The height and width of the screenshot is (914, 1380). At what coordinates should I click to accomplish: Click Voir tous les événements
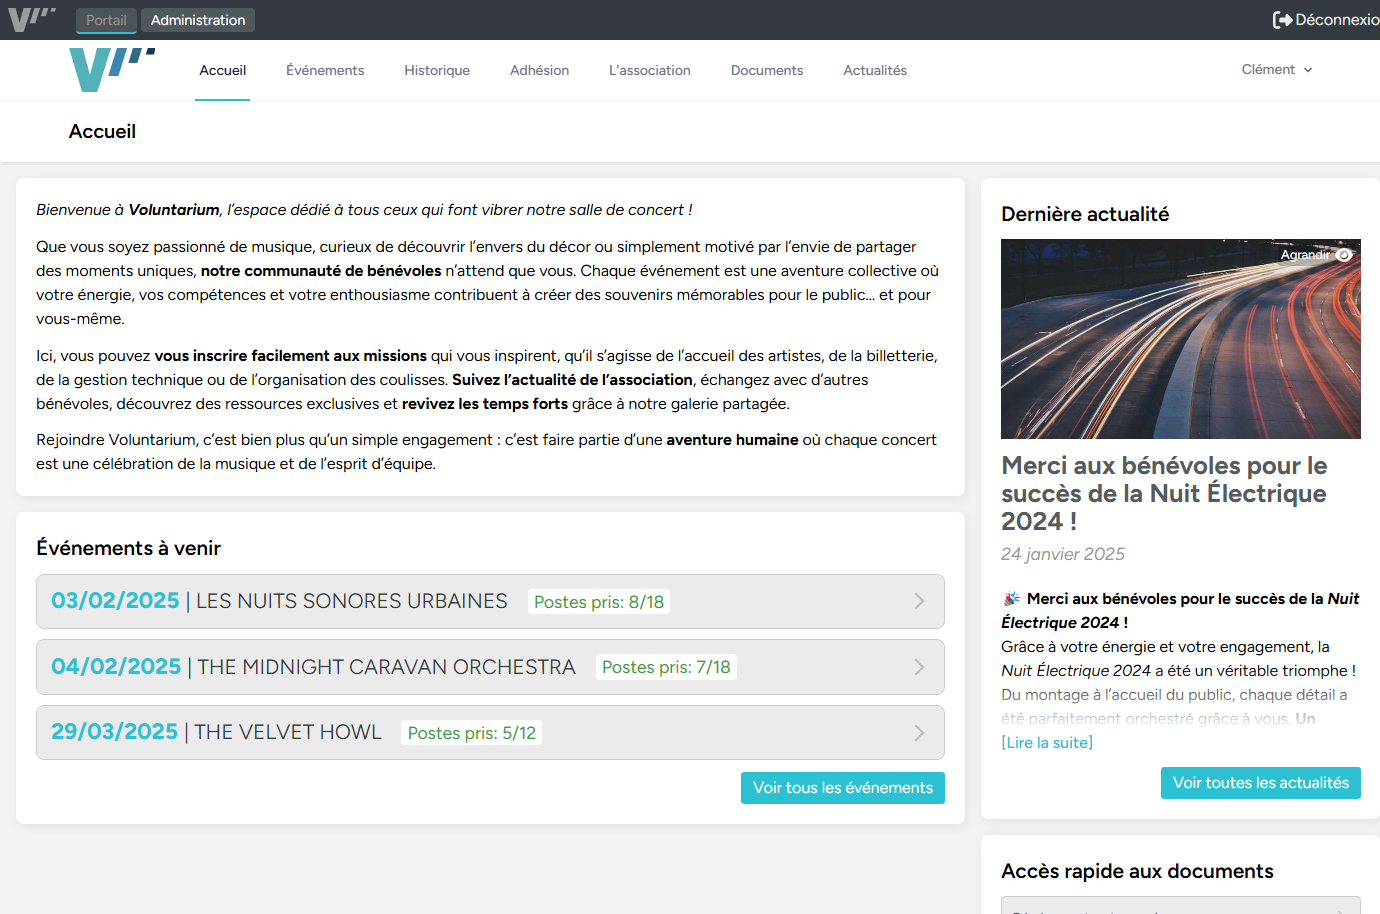[842, 787]
